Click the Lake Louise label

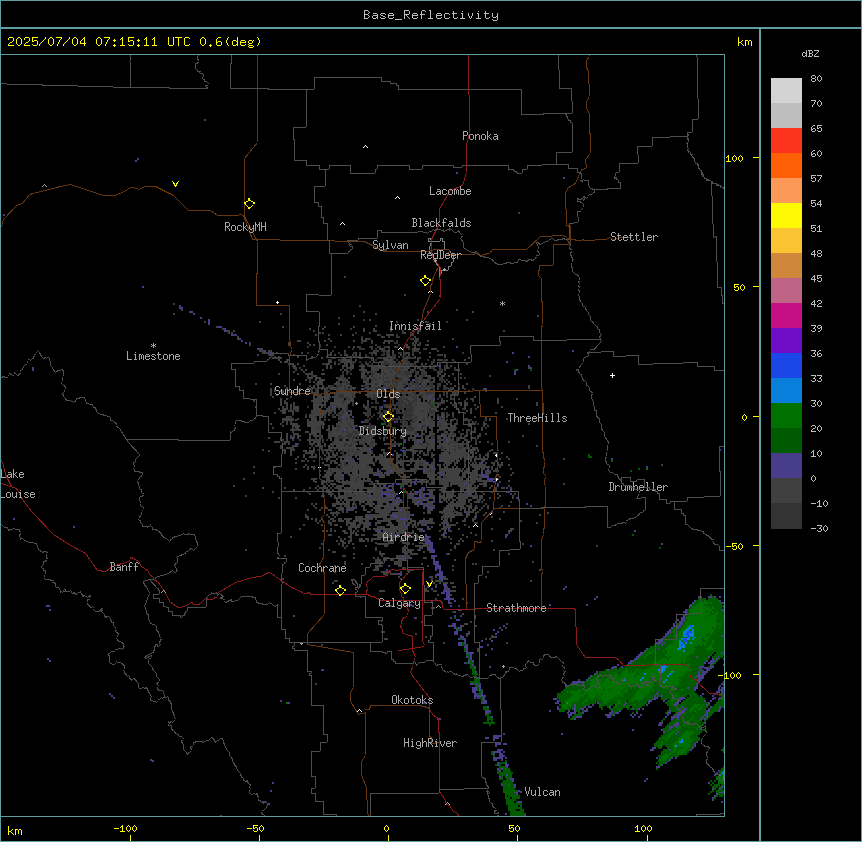click(18, 484)
